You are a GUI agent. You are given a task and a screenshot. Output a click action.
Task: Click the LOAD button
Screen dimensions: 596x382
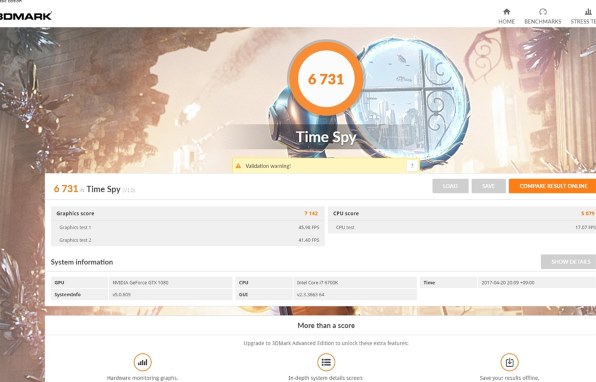point(450,186)
